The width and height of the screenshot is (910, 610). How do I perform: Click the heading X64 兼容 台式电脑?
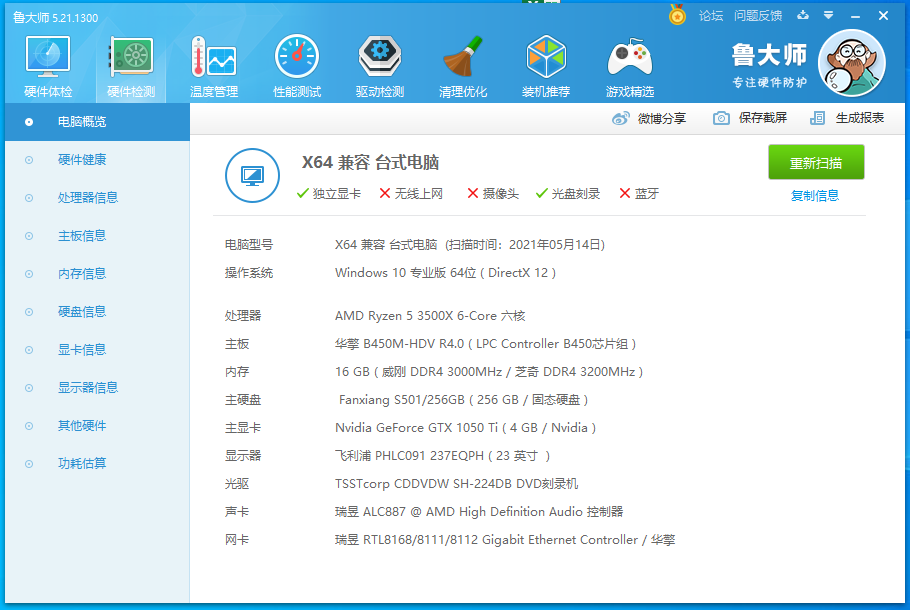tap(370, 163)
